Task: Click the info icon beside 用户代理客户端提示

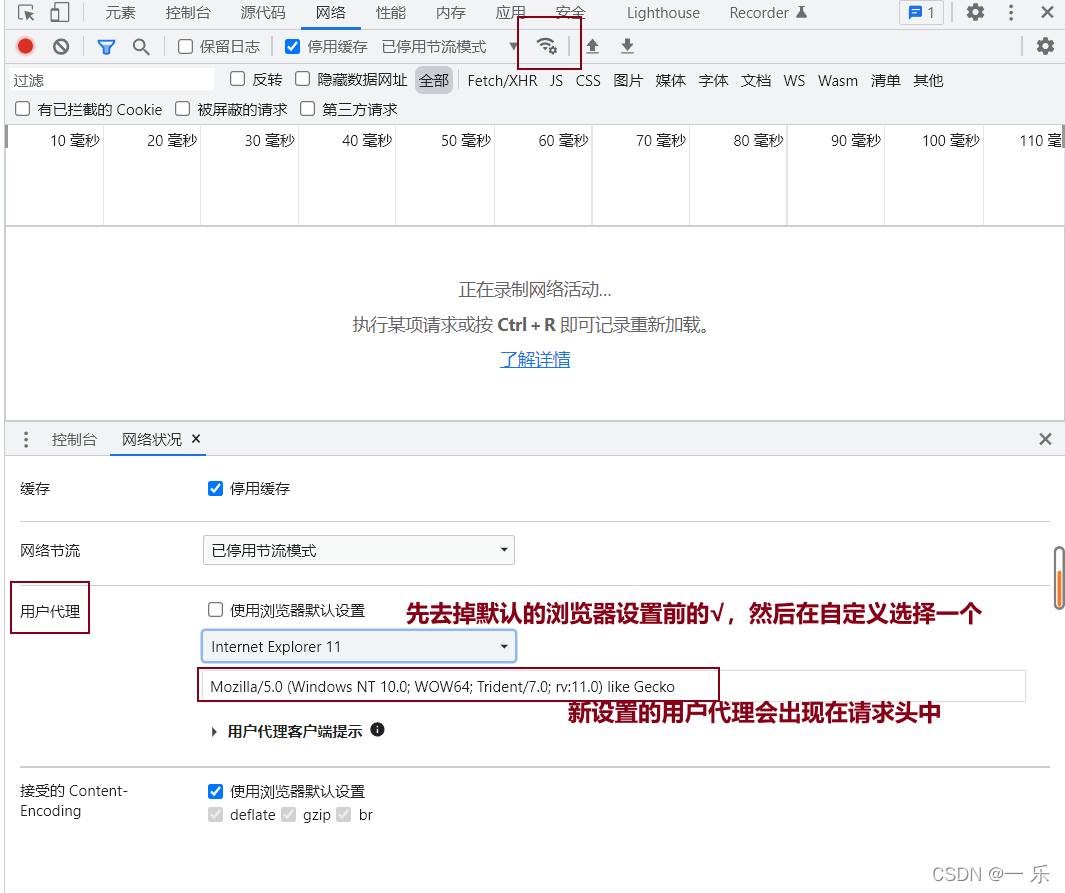Action: click(378, 729)
